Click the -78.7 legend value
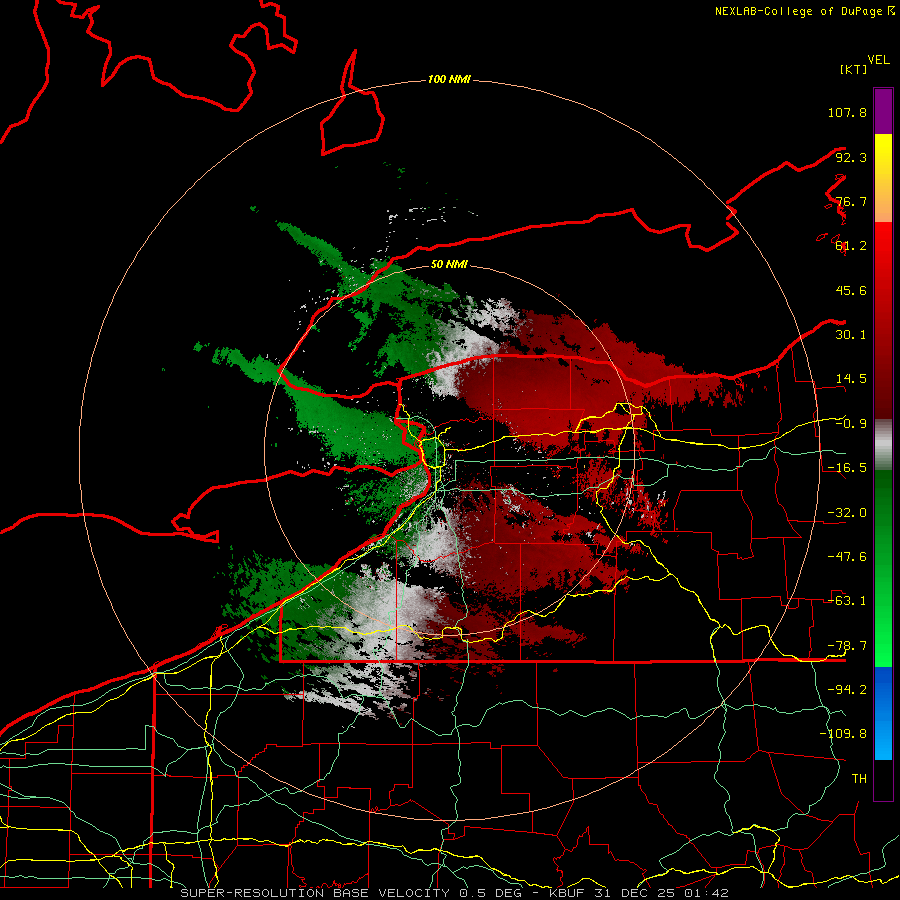The image size is (900, 900). 847,646
